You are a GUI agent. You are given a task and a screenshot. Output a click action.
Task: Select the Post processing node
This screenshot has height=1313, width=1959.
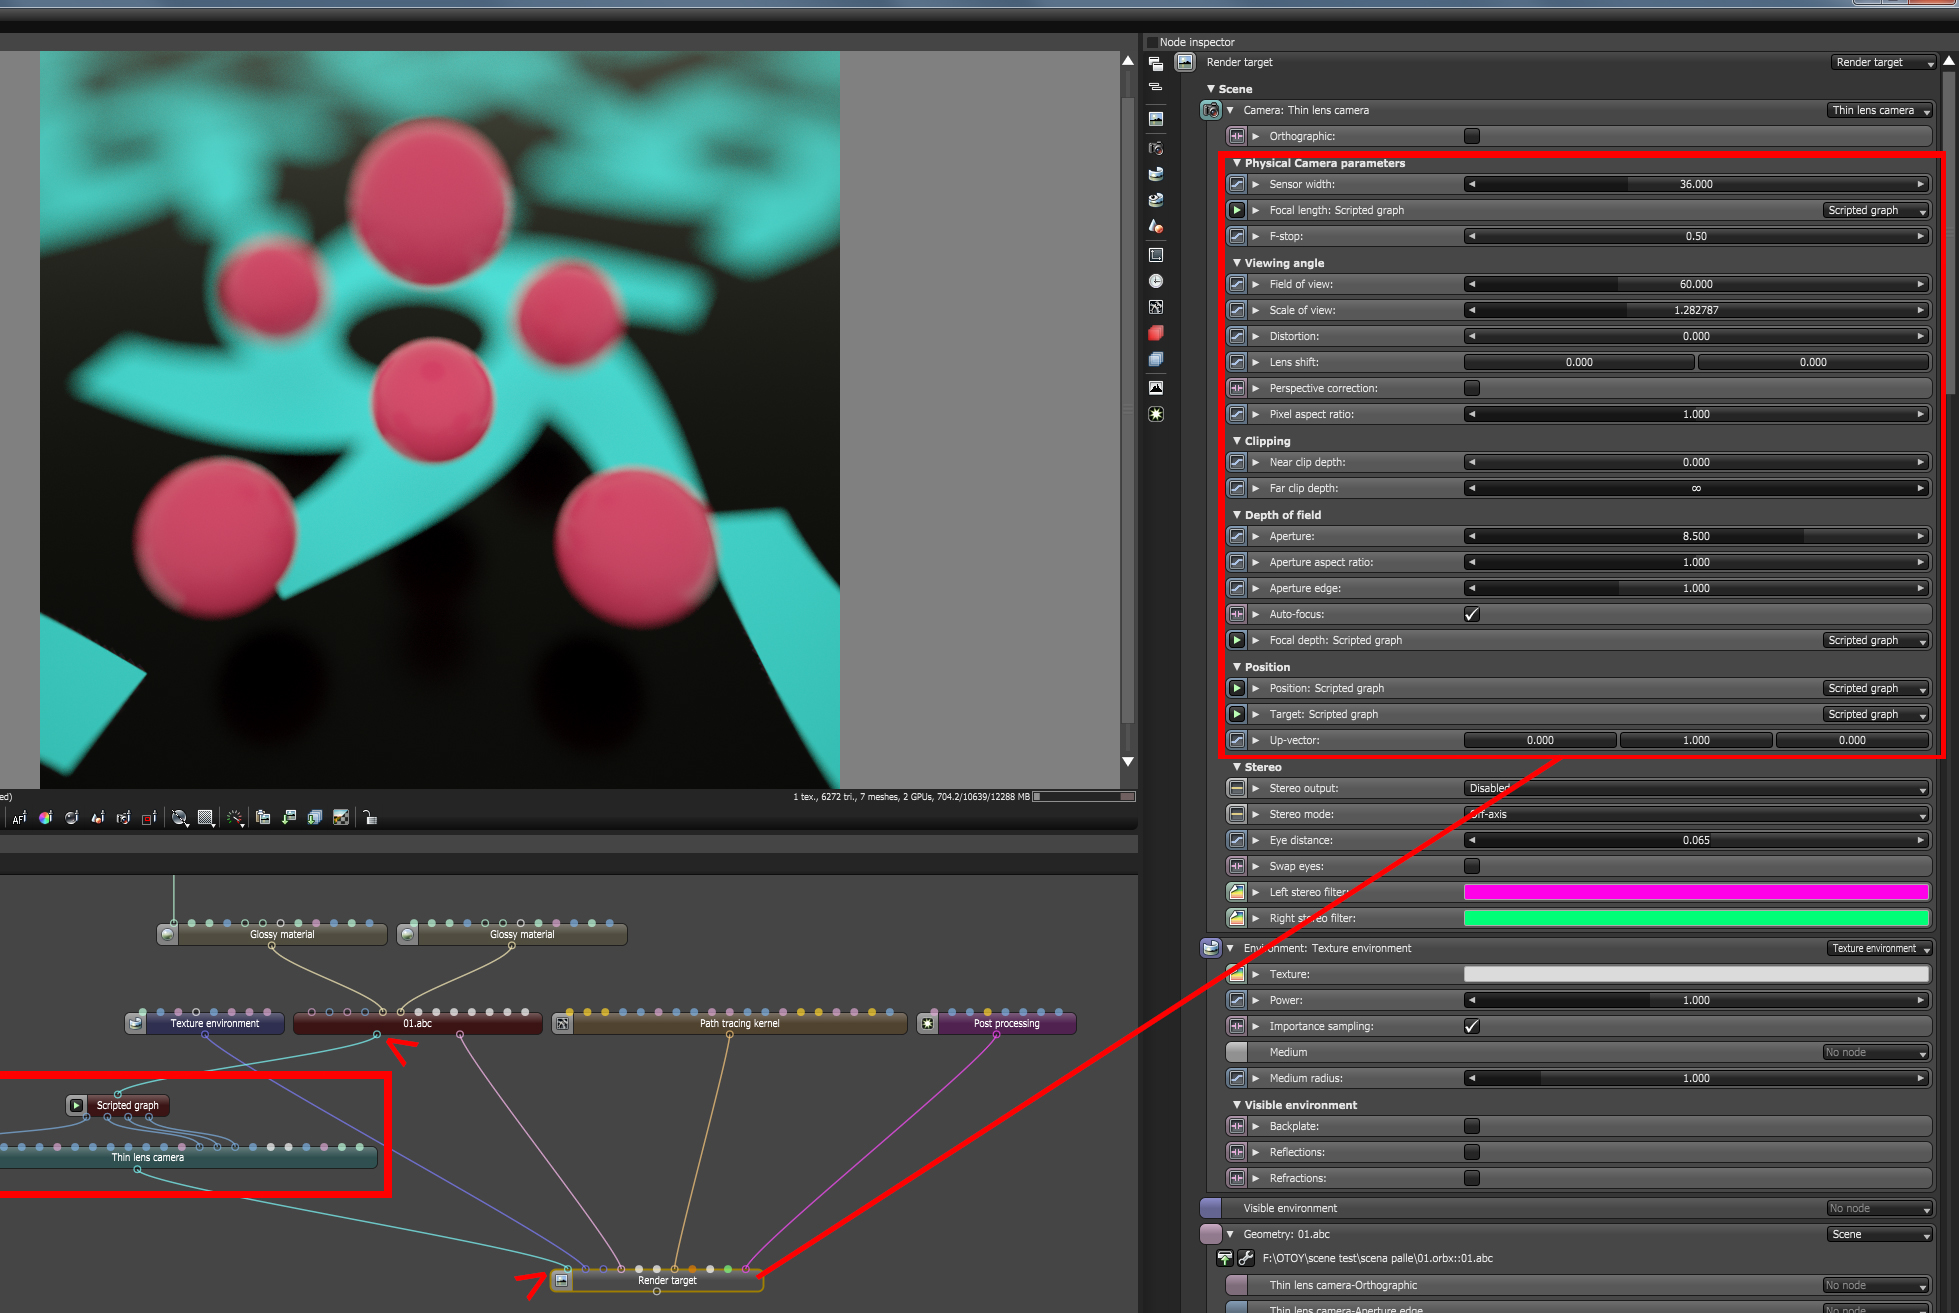tap(1006, 1023)
